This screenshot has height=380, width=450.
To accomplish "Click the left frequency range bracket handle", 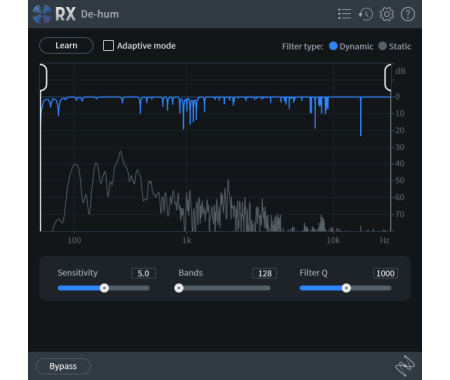I will [44, 77].
